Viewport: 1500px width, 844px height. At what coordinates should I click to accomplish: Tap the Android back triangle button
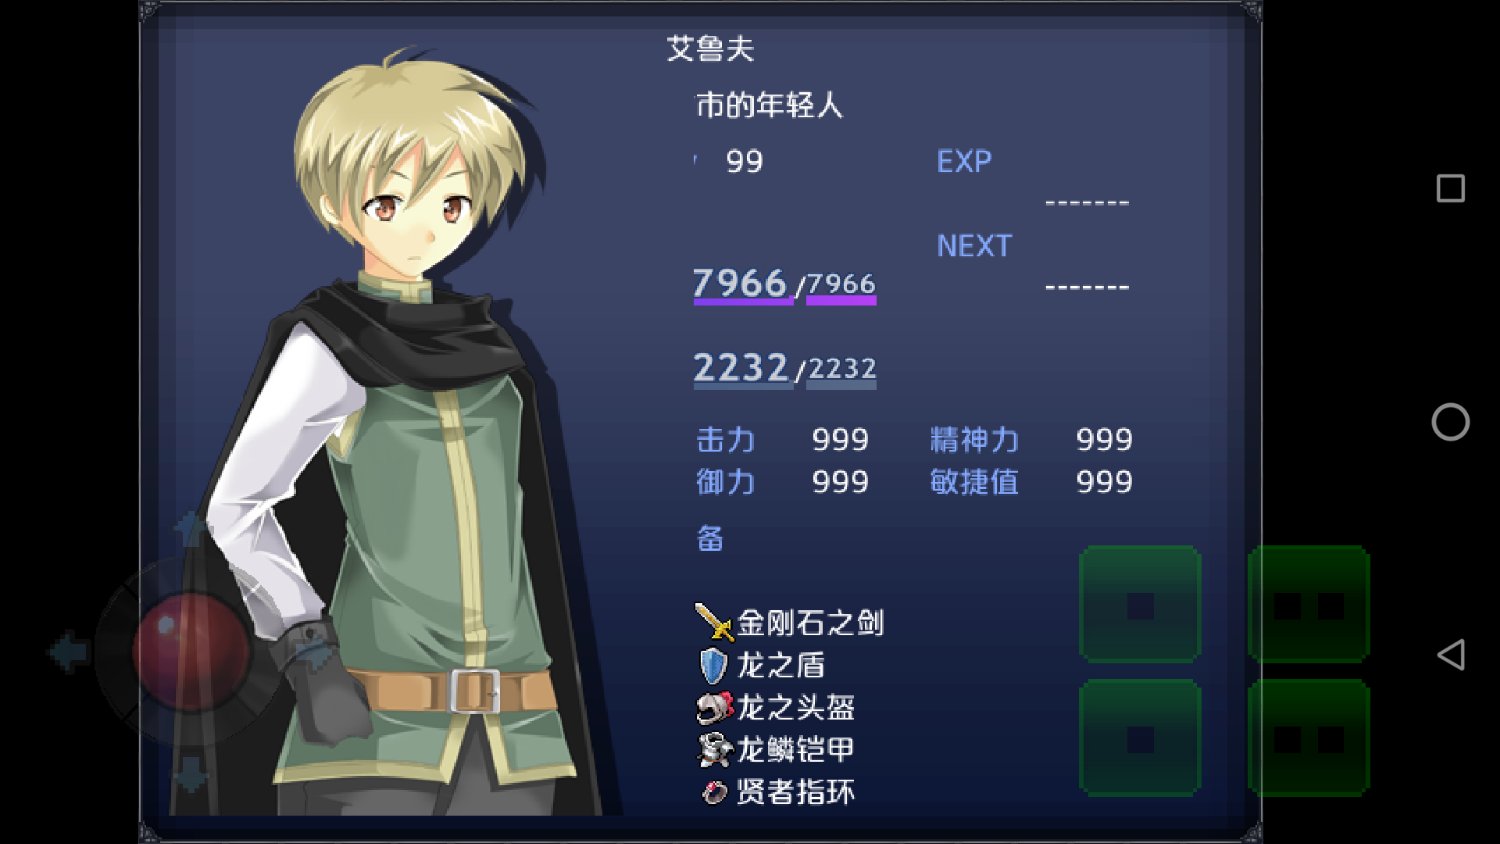coord(1451,655)
